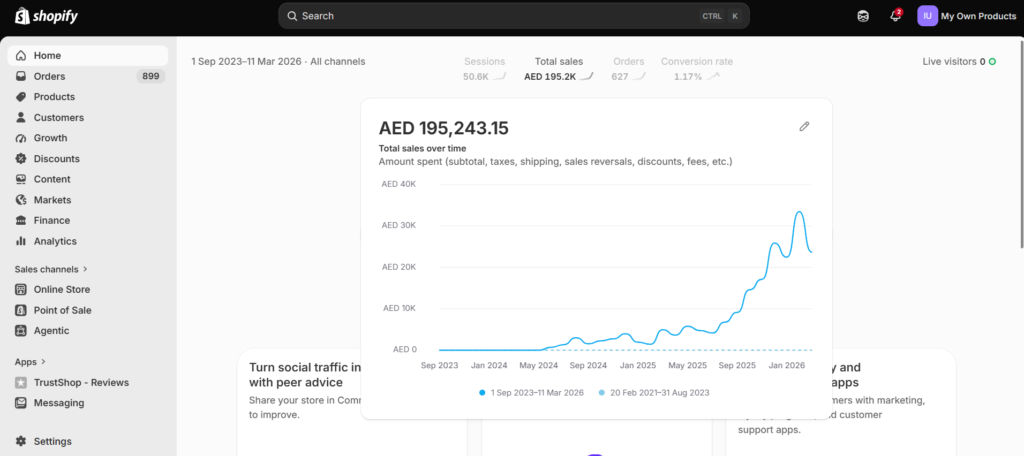Select the Sessions metric tab

coord(485,69)
